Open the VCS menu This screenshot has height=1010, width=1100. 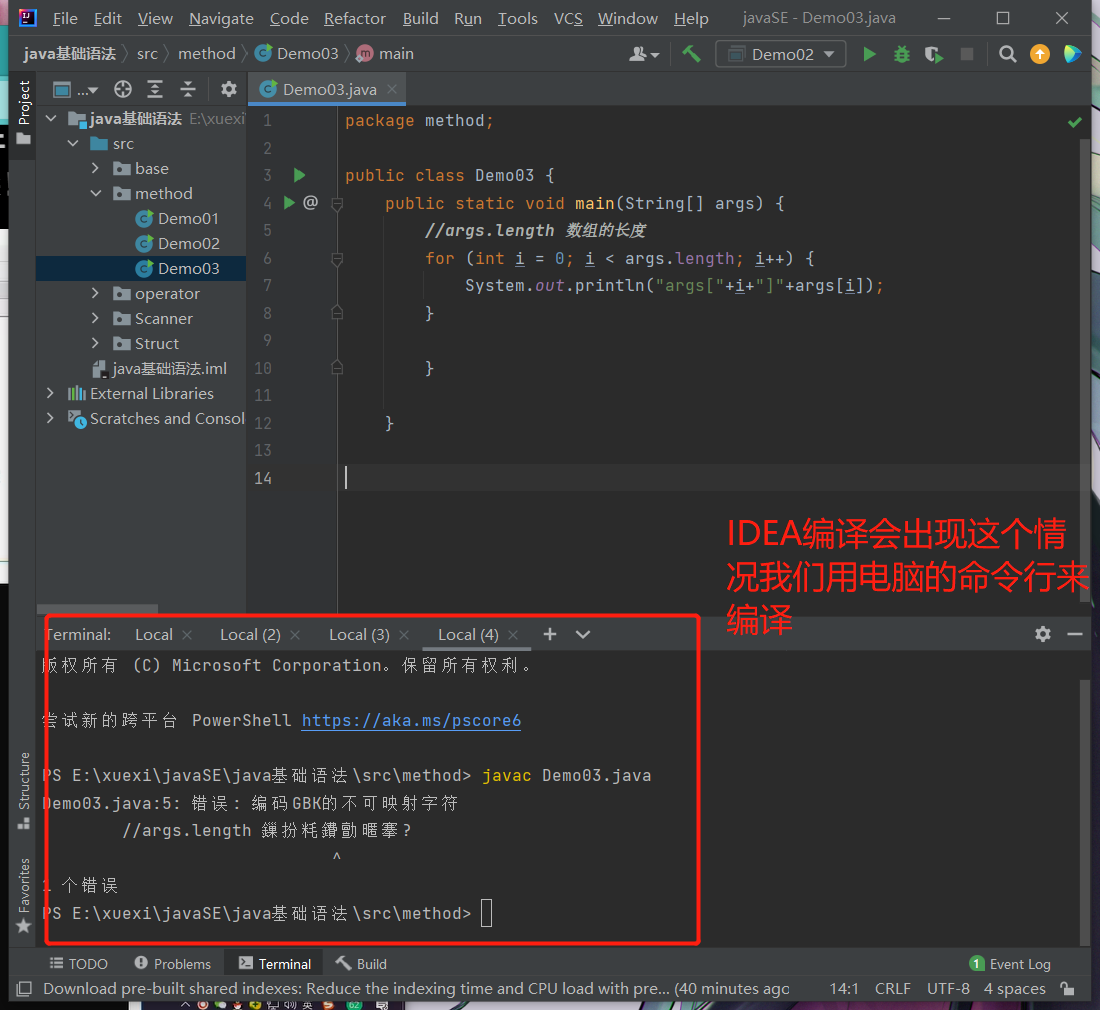pos(568,18)
